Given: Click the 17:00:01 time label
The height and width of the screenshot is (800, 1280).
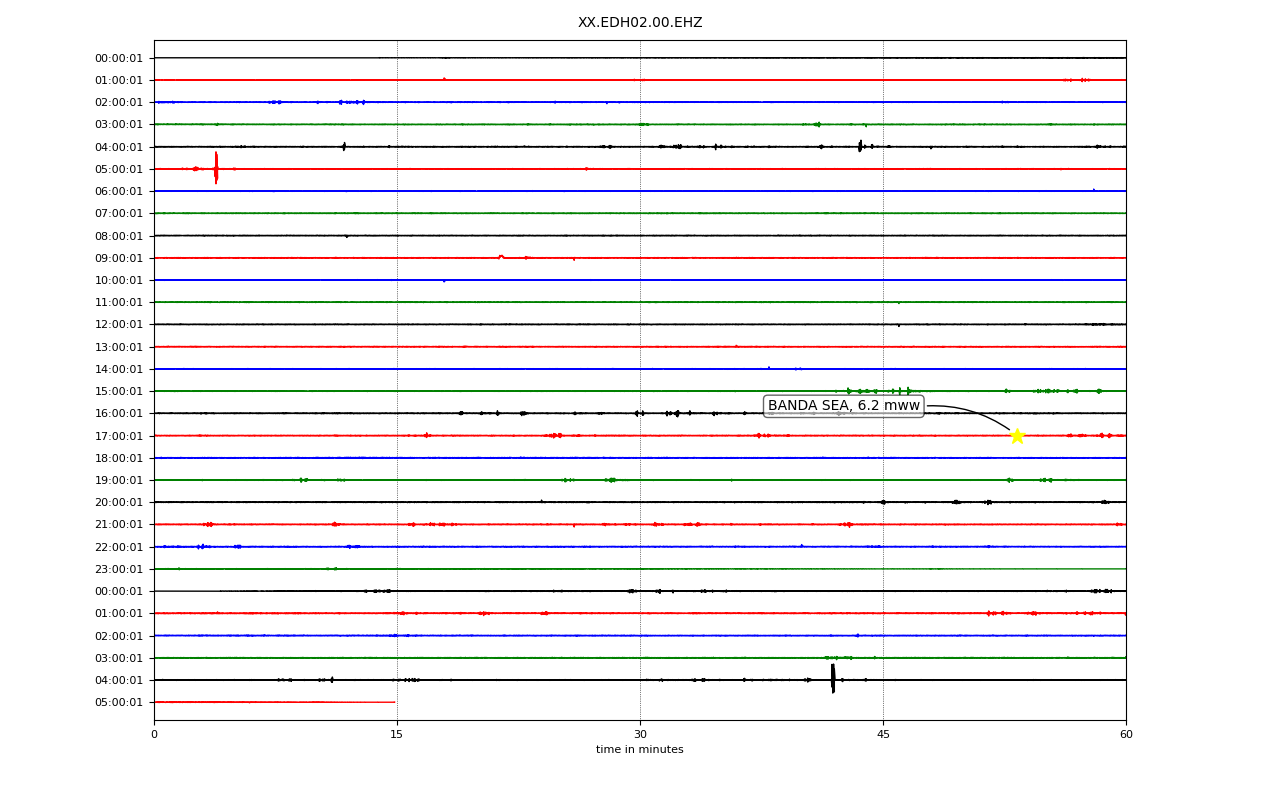Looking at the screenshot, I should (x=120, y=436).
